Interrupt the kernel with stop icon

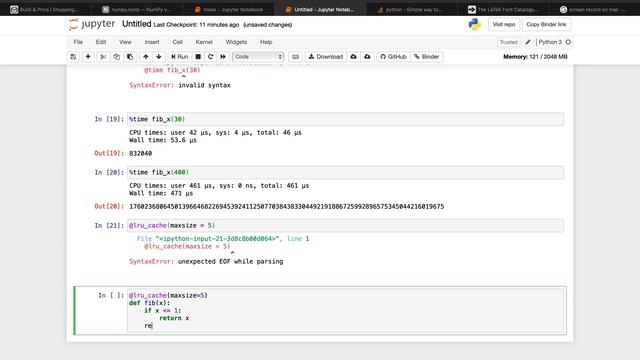(198, 57)
